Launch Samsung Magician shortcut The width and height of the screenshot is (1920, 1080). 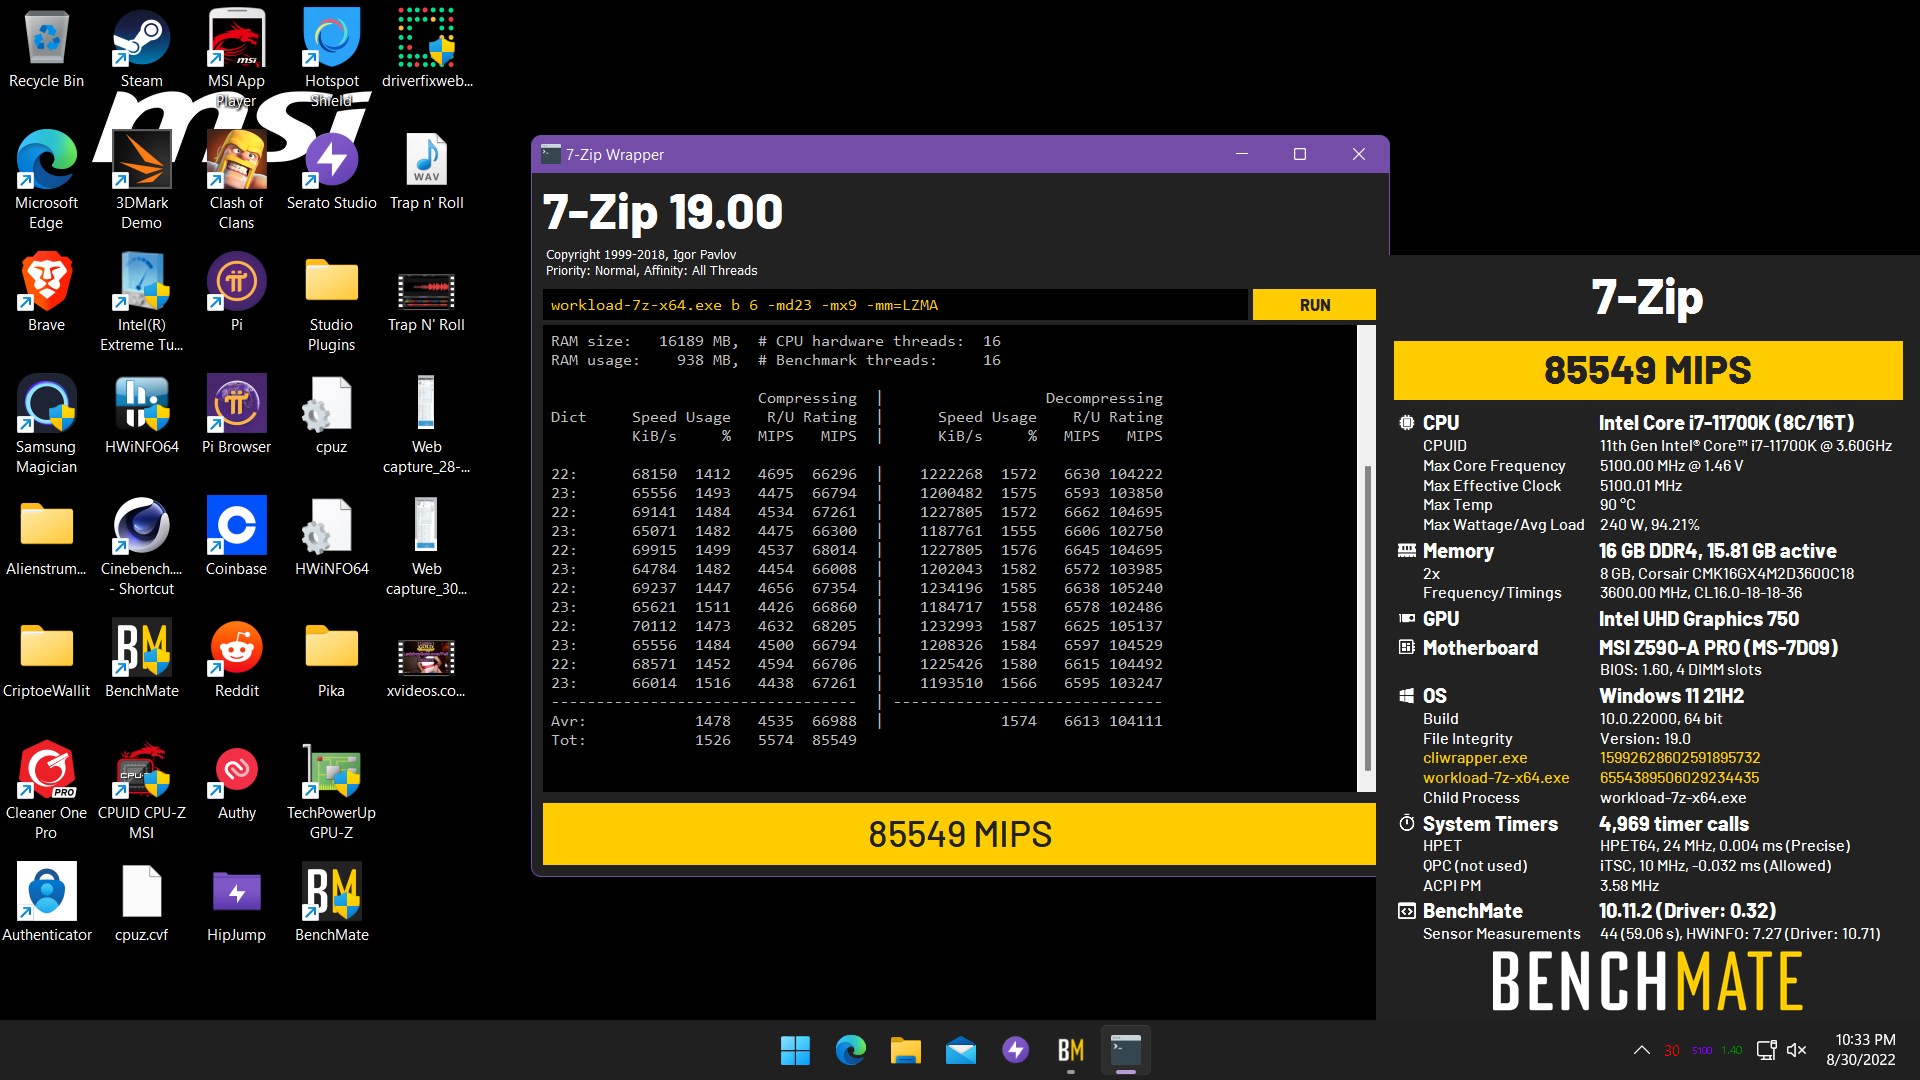tap(46, 424)
